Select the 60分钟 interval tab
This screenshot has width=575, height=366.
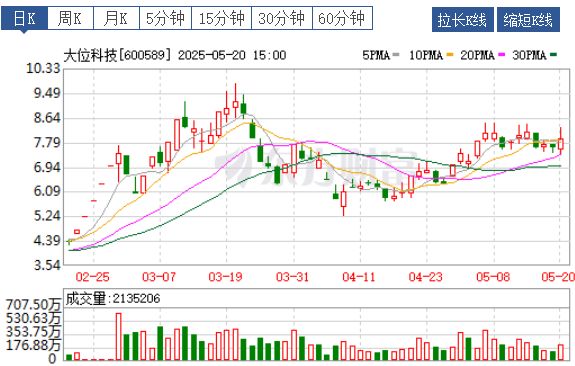(343, 18)
